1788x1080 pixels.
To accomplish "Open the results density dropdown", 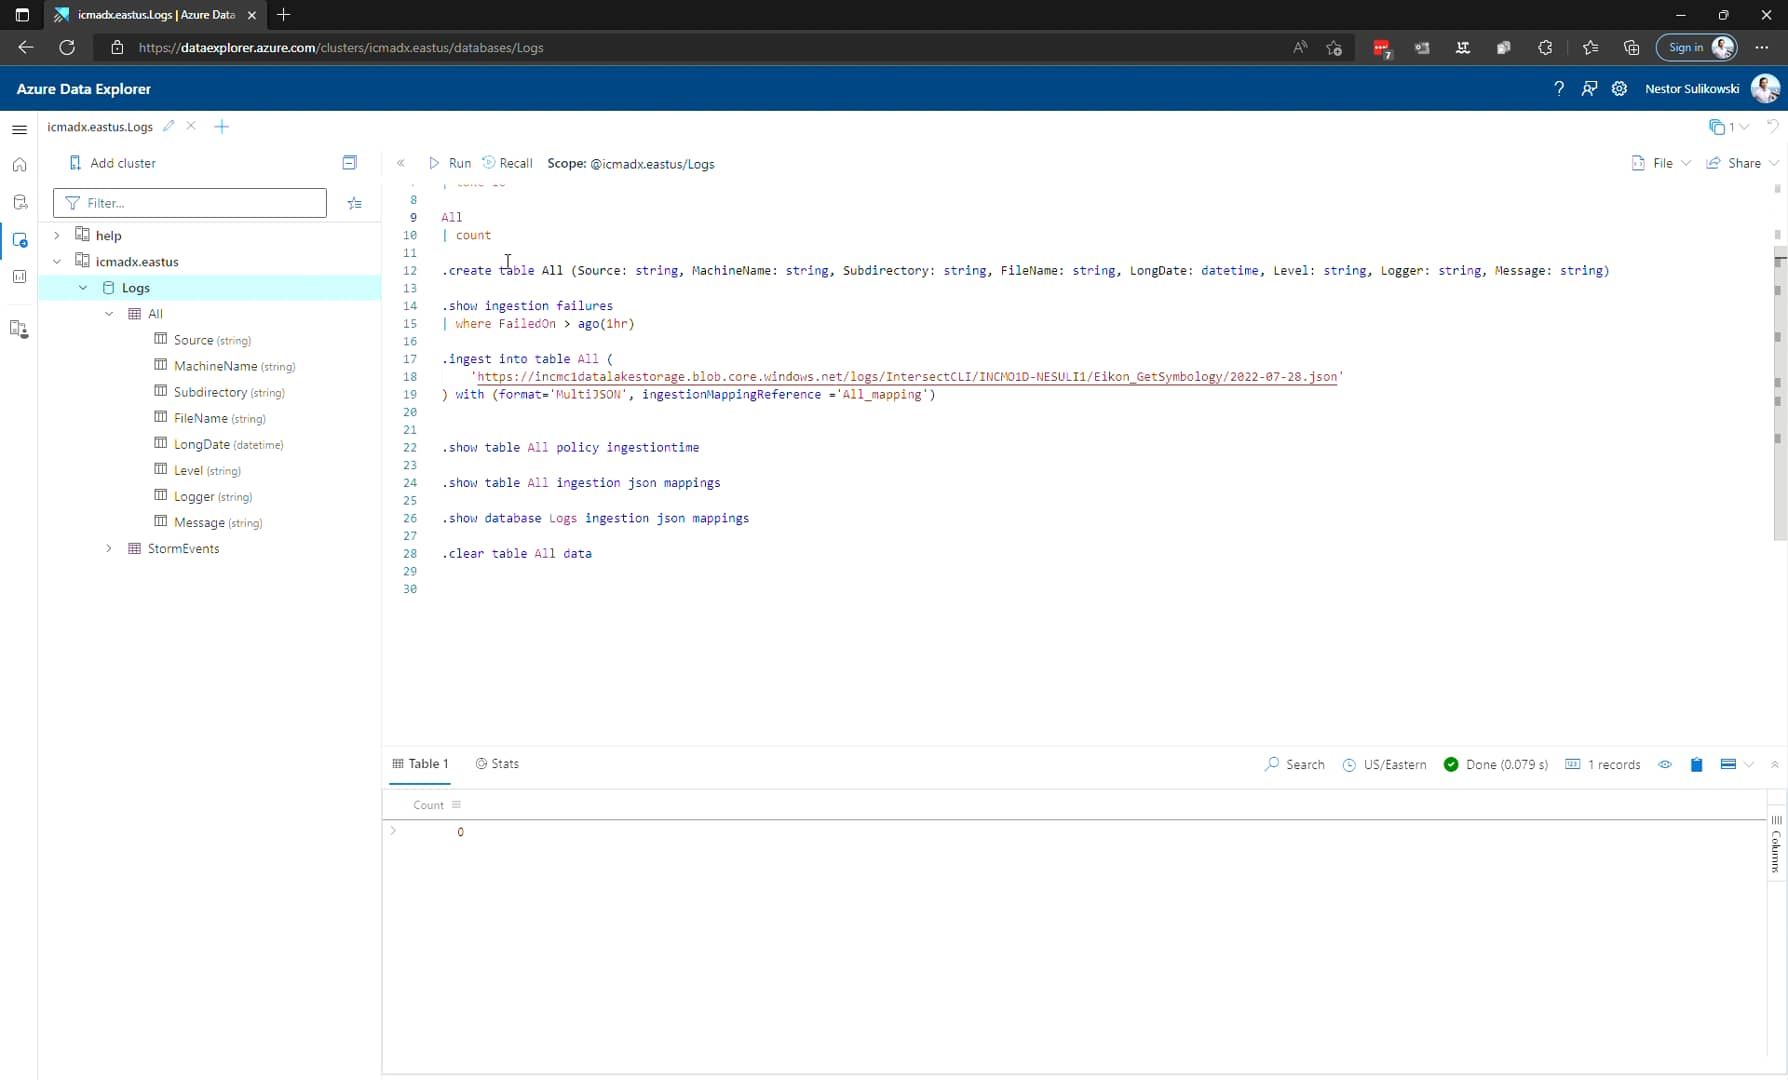I will pos(1737,765).
